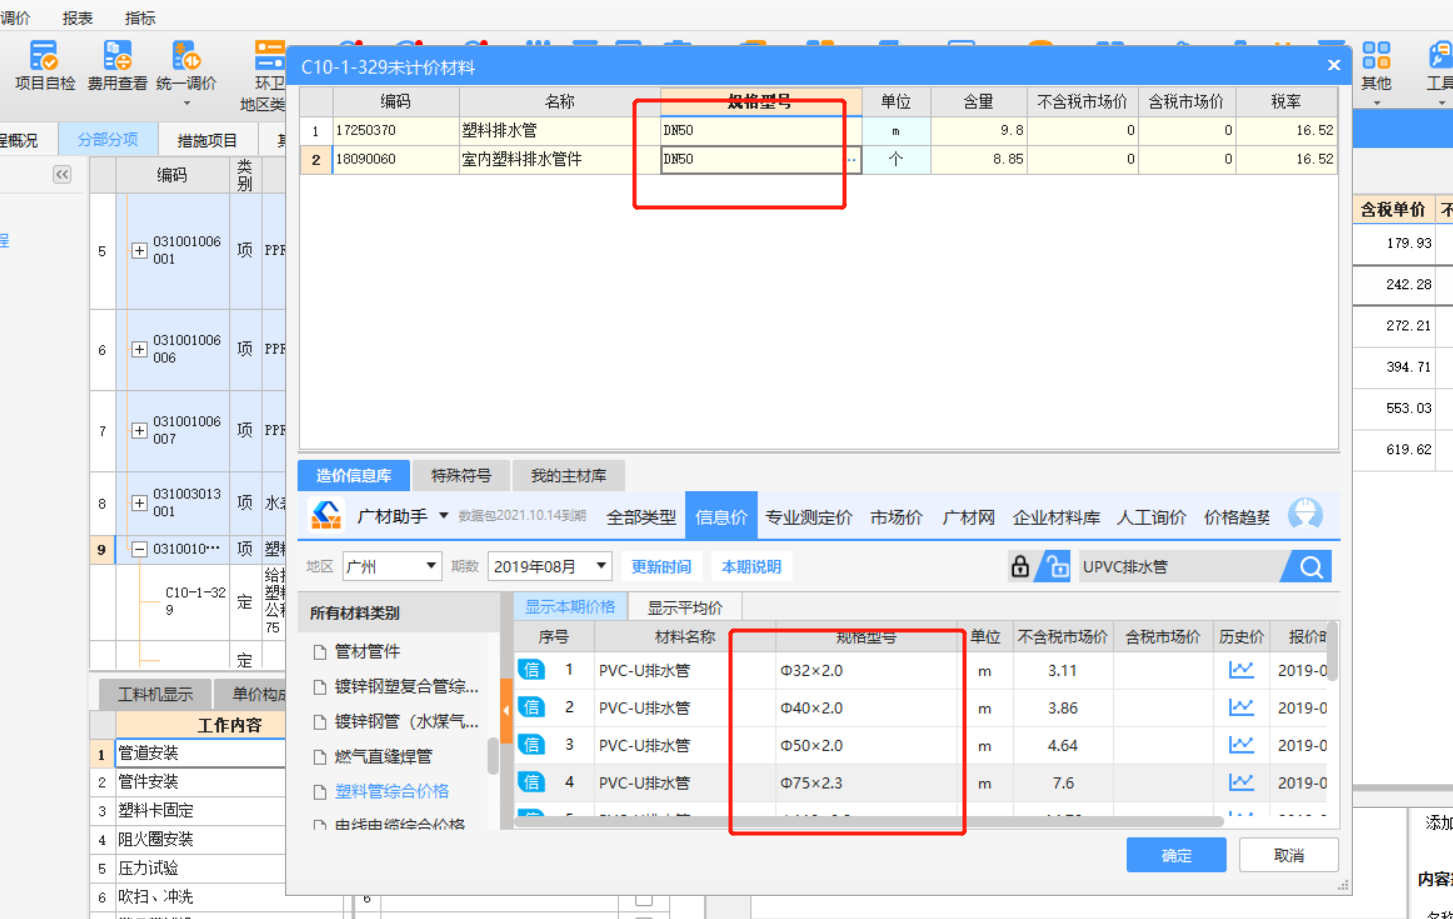1453x919 pixels.
Task: Click the 管材管件 category icon
Action: [320, 652]
